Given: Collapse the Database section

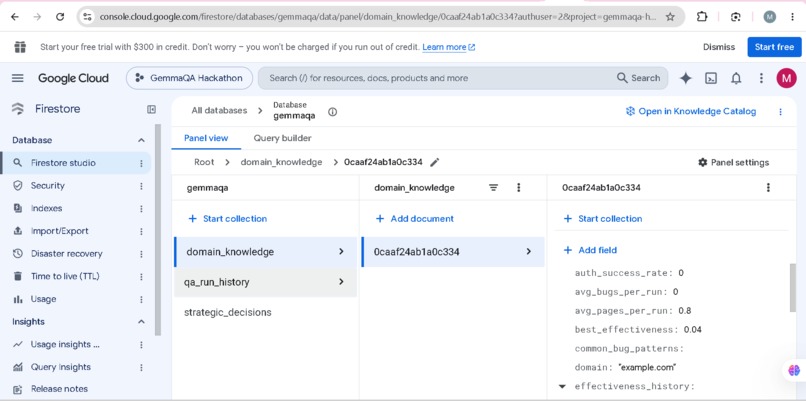Looking at the screenshot, I should [x=141, y=140].
